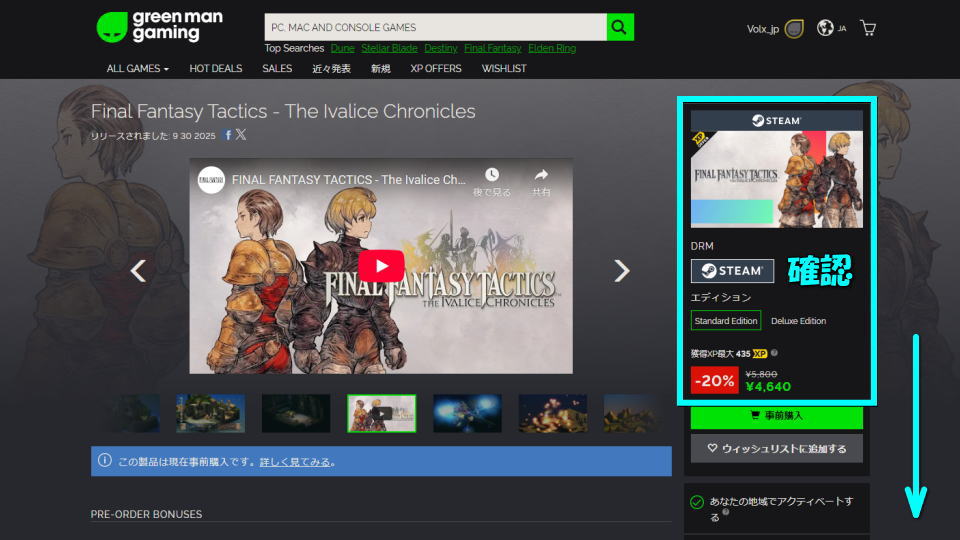
Task: Select the highlighted trailer video thumbnail
Action: [x=381, y=413]
